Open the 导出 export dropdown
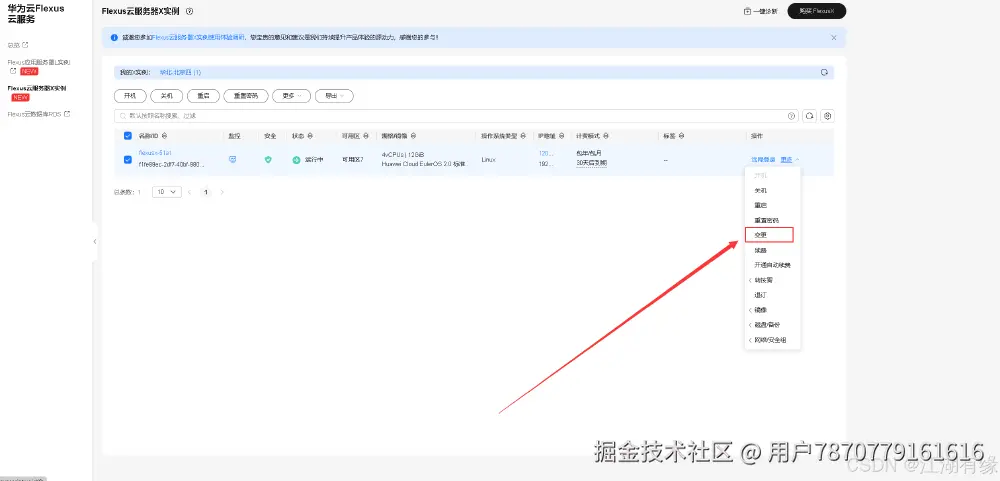The image size is (1000, 481). (x=334, y=96)
